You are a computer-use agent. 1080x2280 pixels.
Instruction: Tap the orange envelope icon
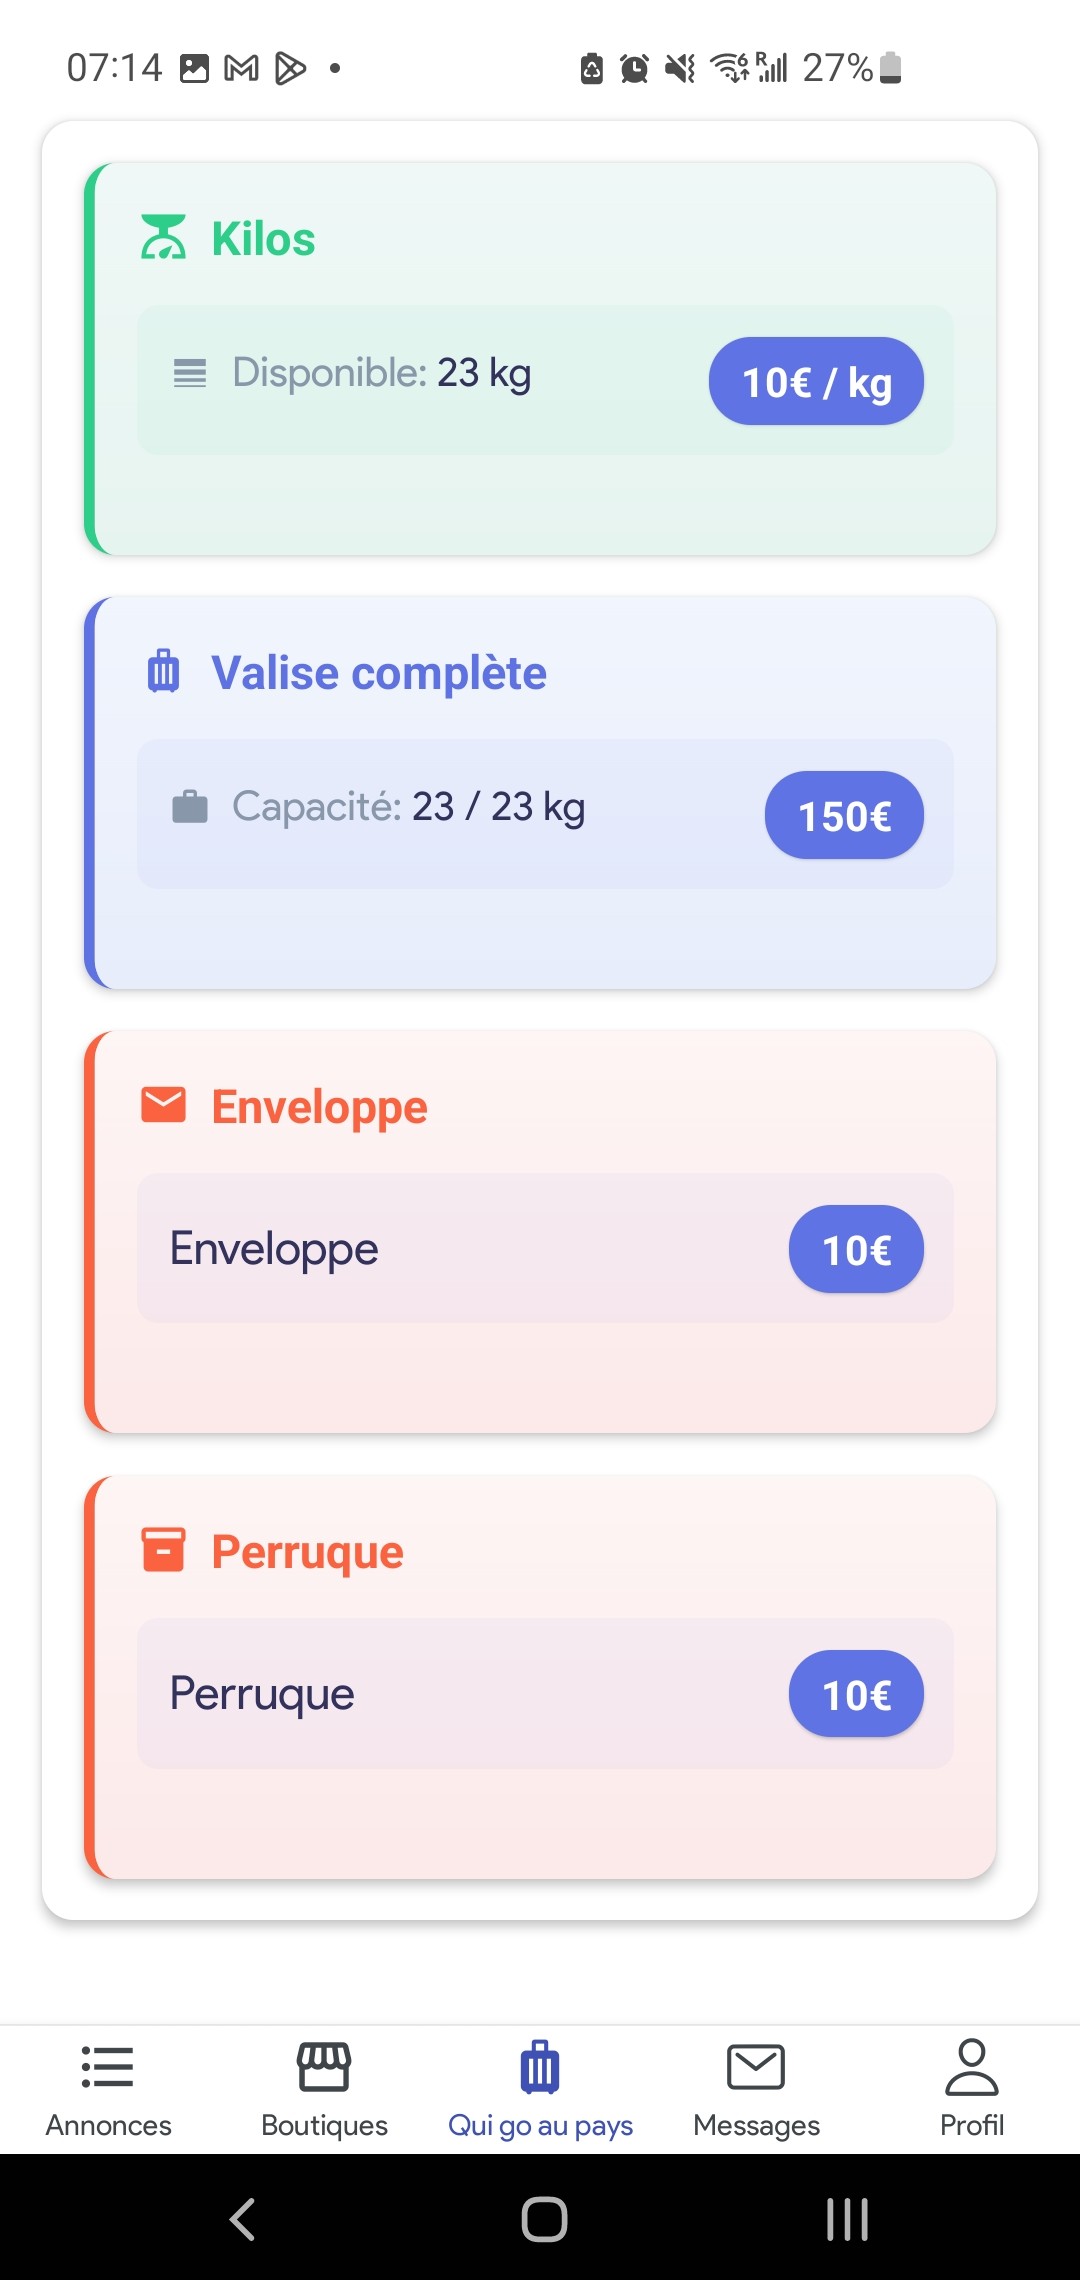click(163, 1105)
